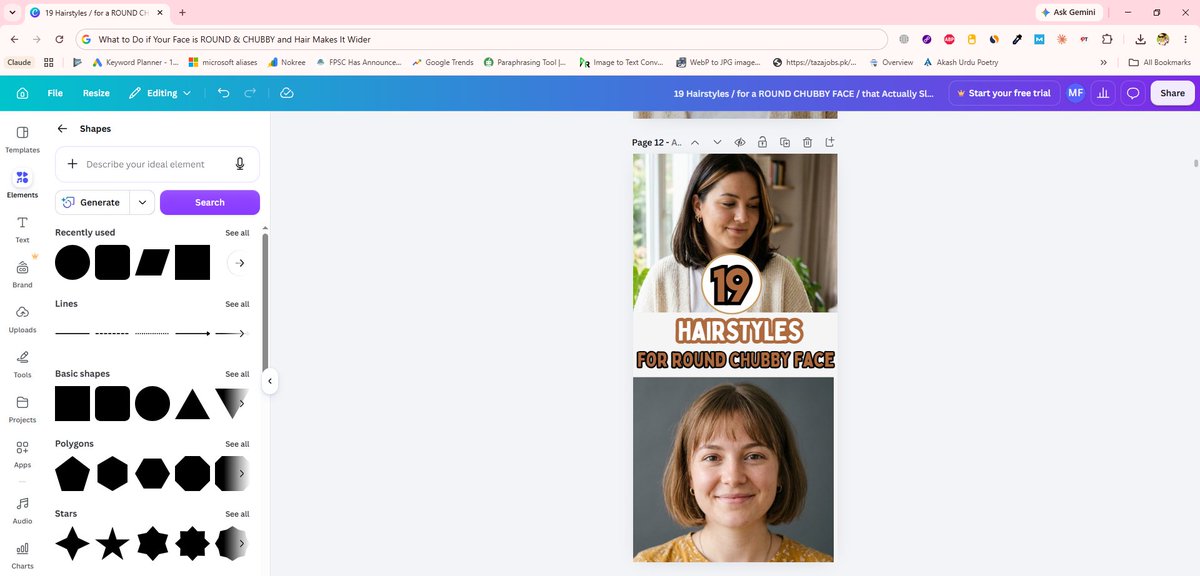Show more Polygons with arrow
1200x576 pixels.
coord(240,473)
